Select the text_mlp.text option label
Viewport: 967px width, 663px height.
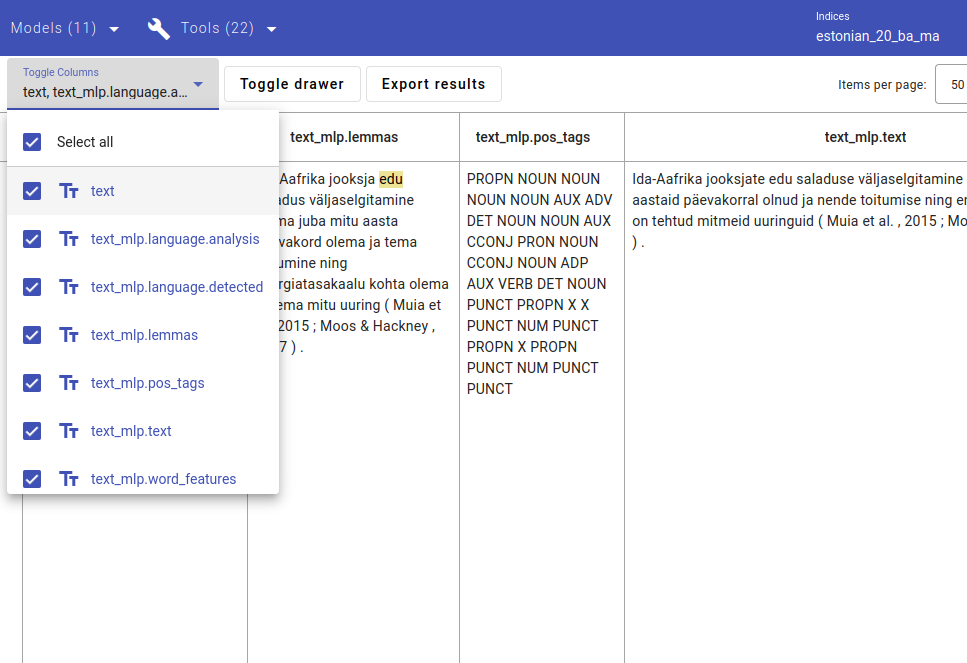131,431
